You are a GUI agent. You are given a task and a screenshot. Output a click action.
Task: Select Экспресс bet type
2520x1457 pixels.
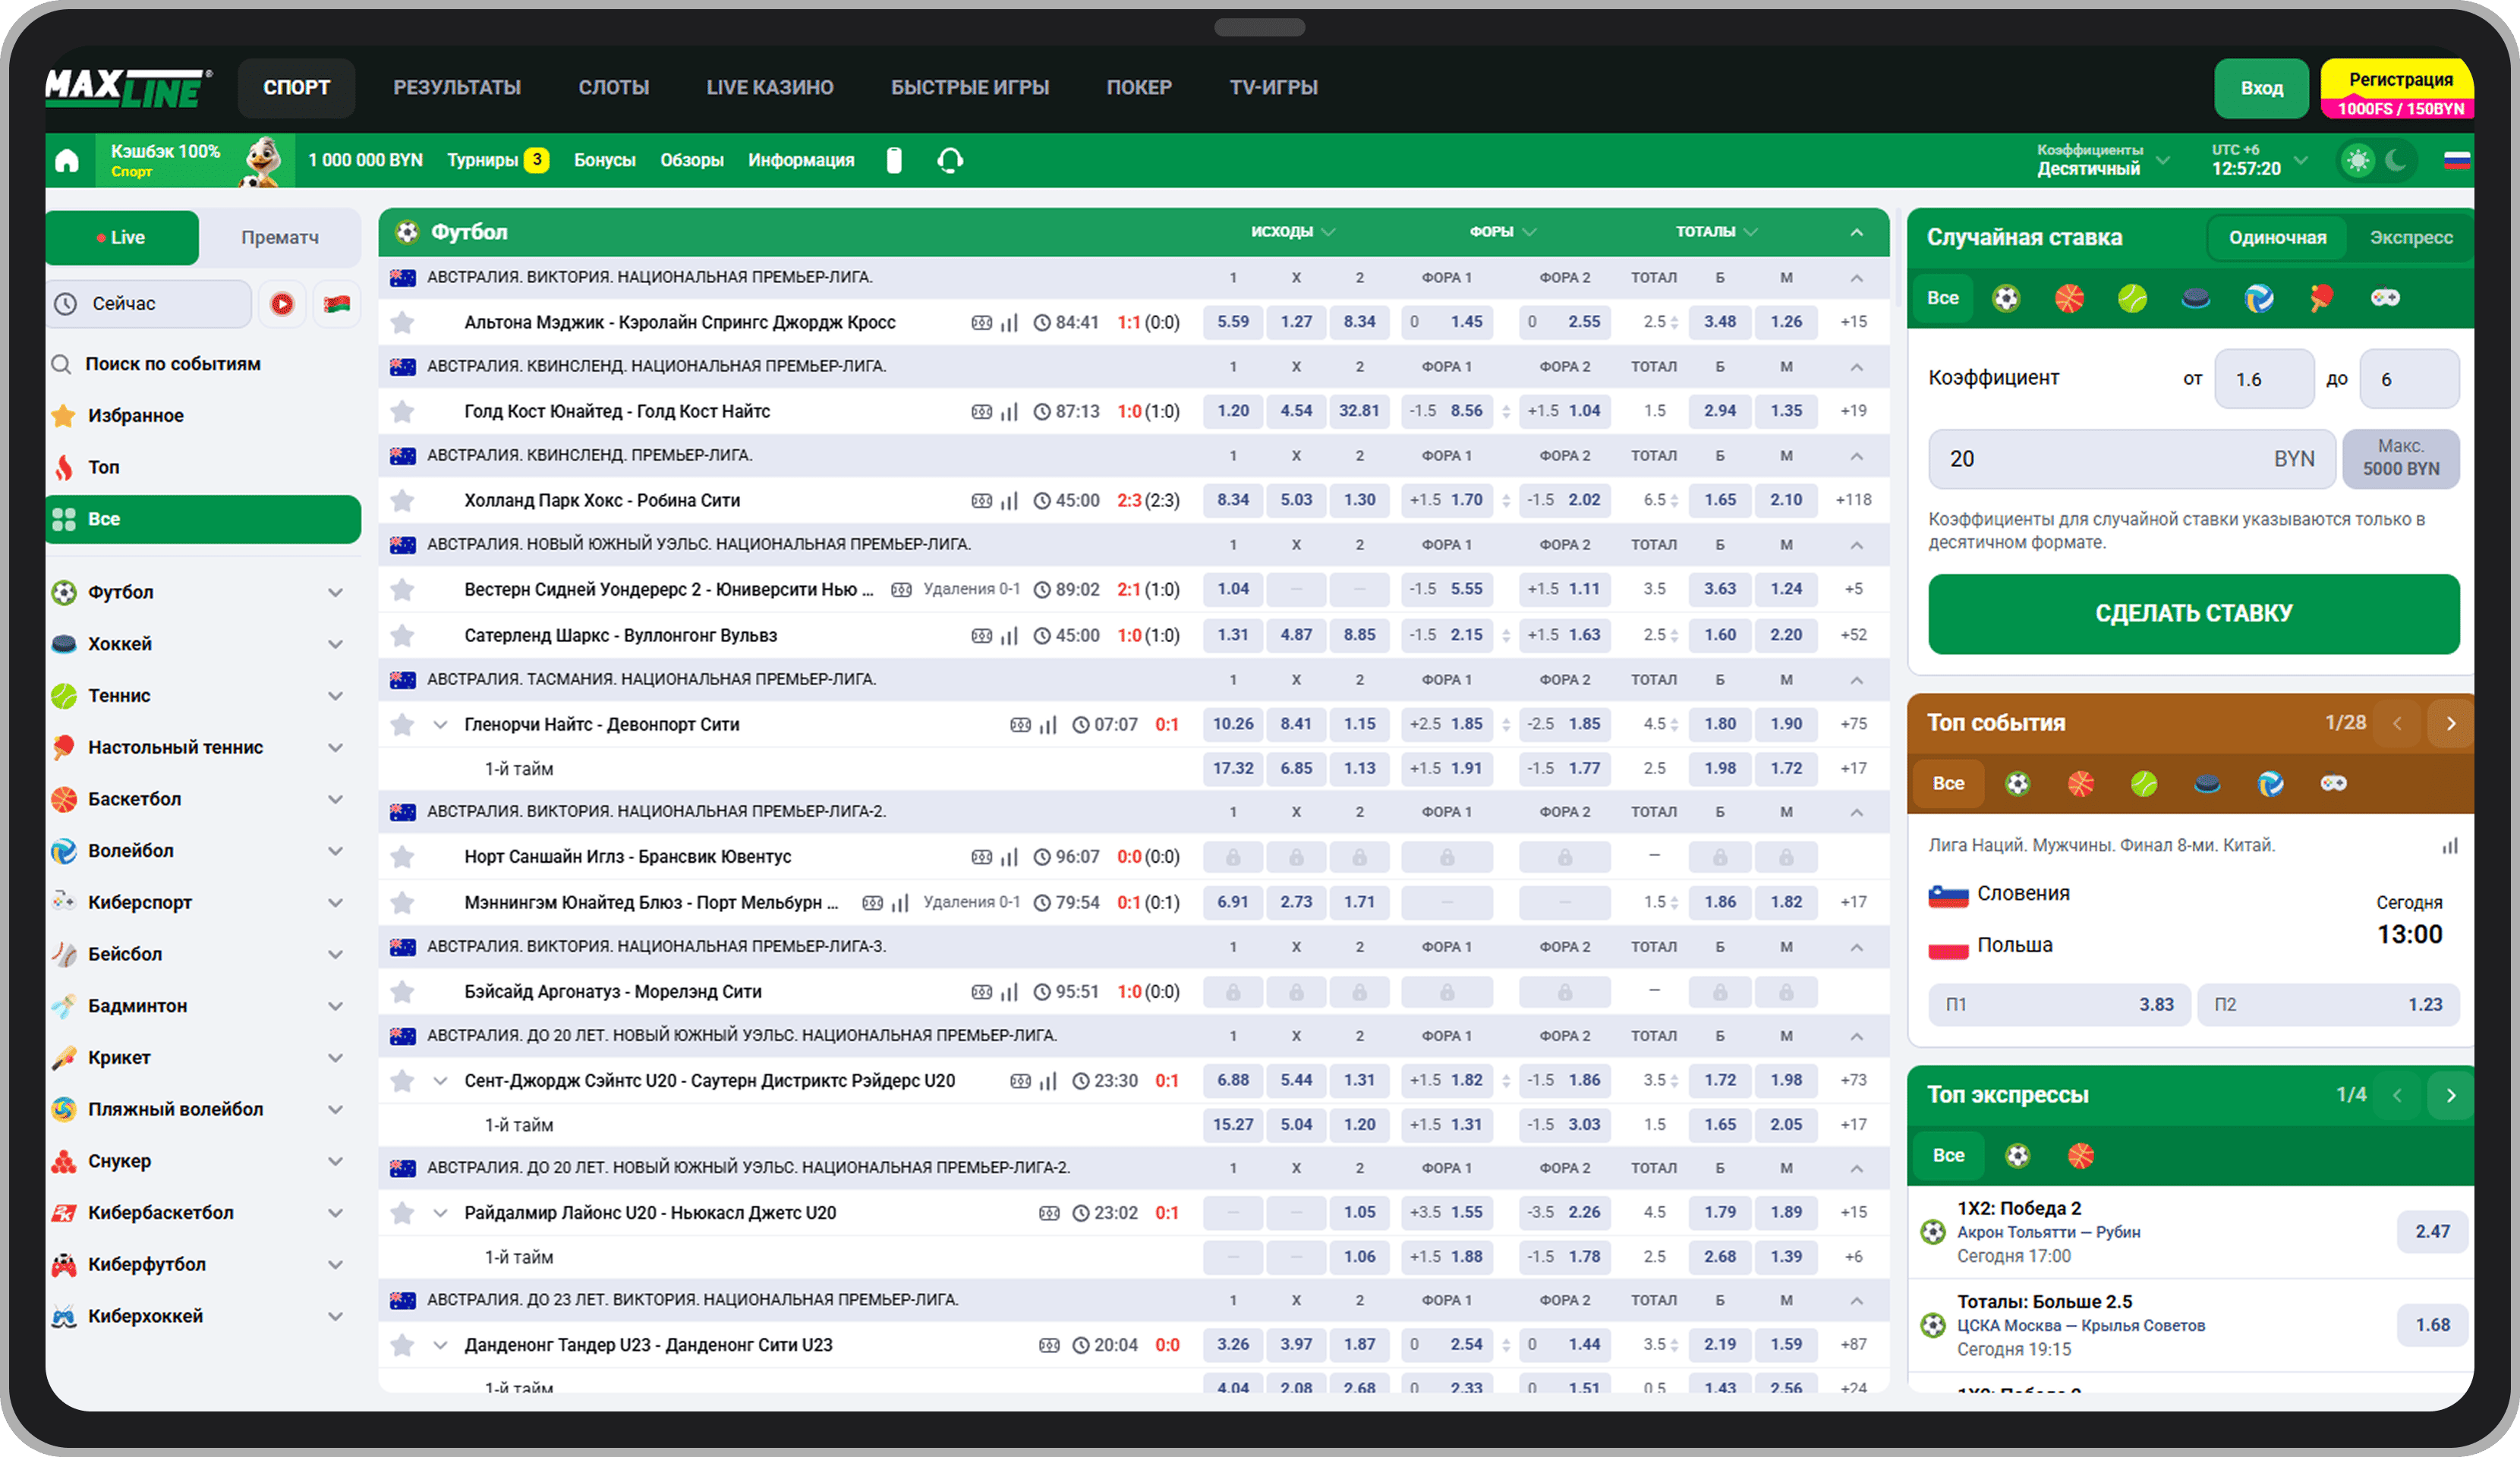[x=2411, y=237]
